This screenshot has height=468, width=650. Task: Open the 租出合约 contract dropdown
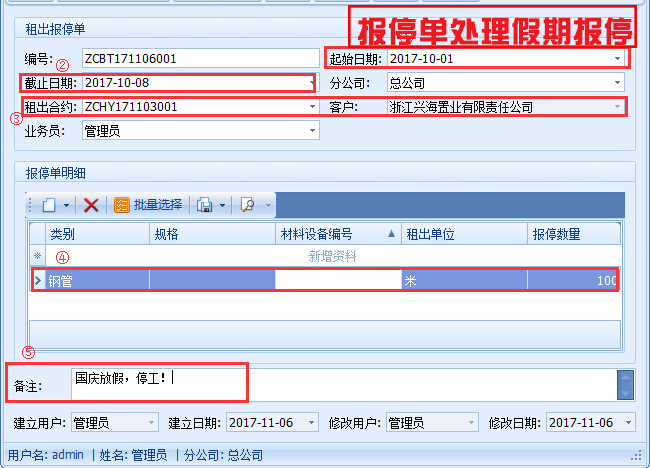(312, 106)
